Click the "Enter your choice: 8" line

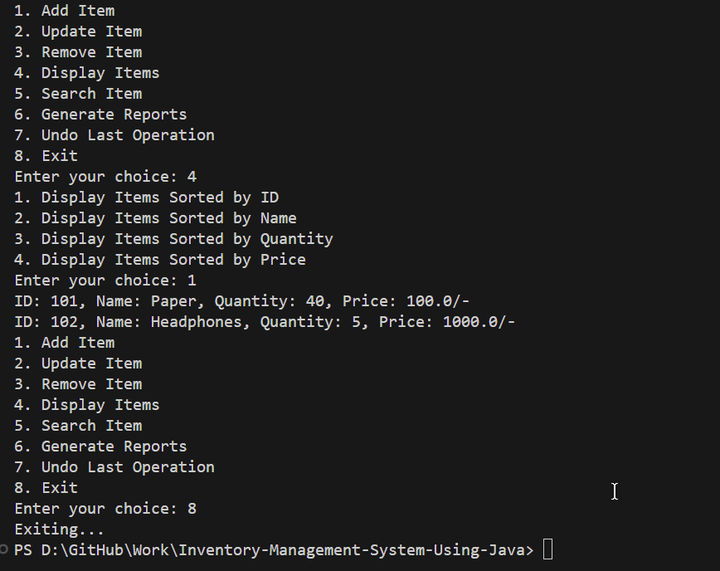105,508
